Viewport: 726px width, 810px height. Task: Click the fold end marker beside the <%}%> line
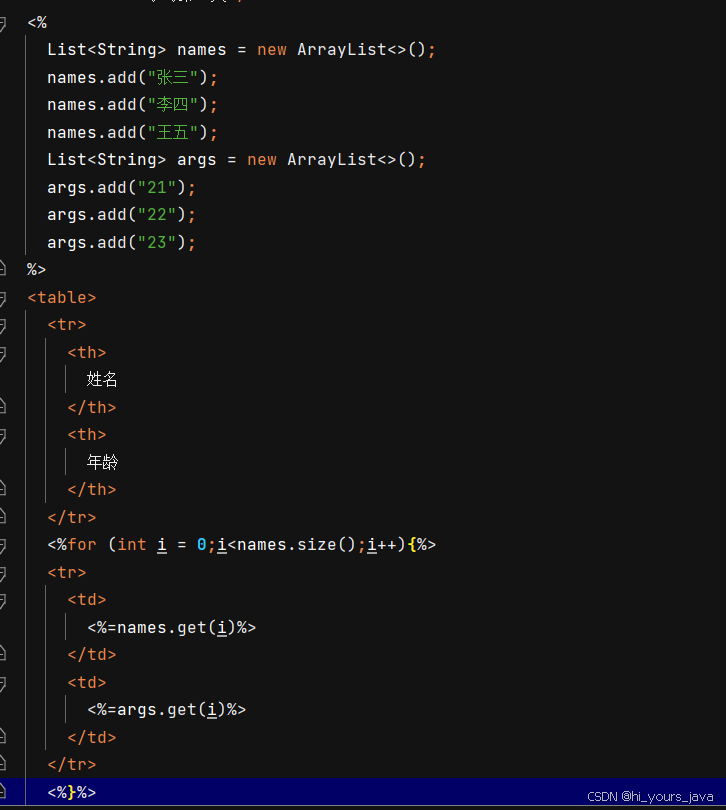click(x=3, y=790)
